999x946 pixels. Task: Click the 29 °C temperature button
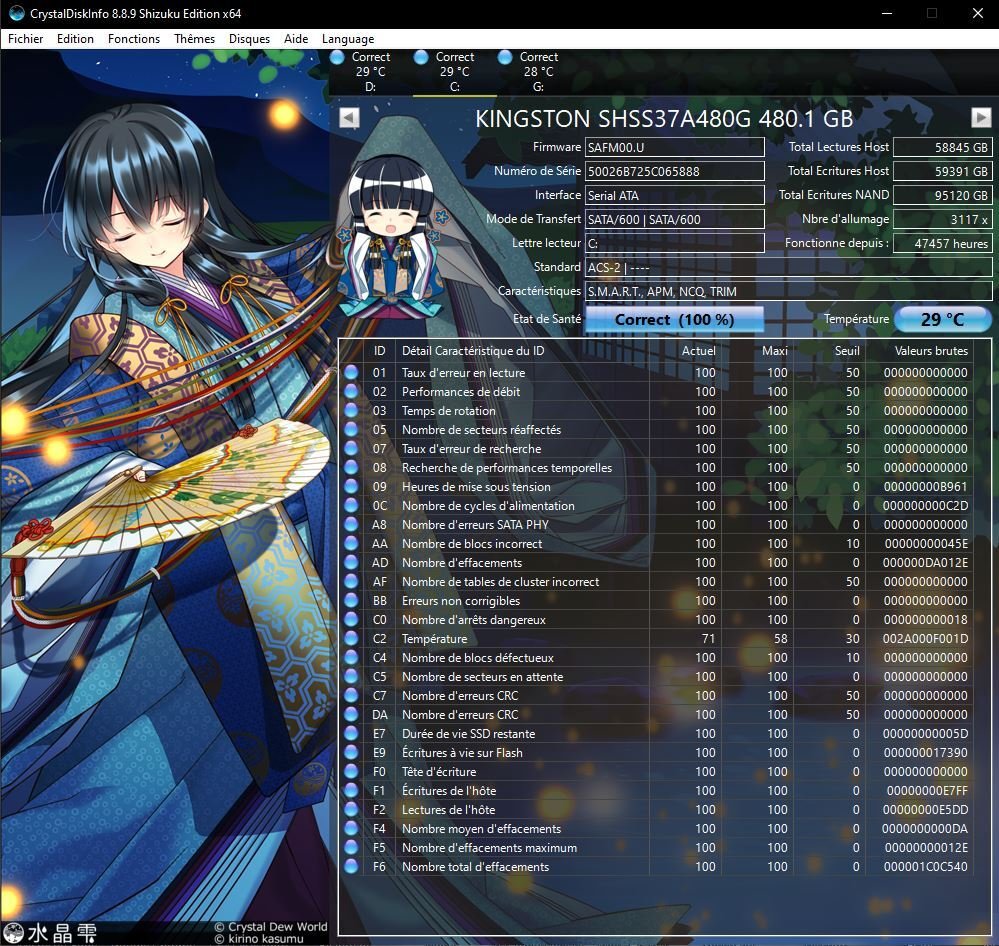click(943, 319)
